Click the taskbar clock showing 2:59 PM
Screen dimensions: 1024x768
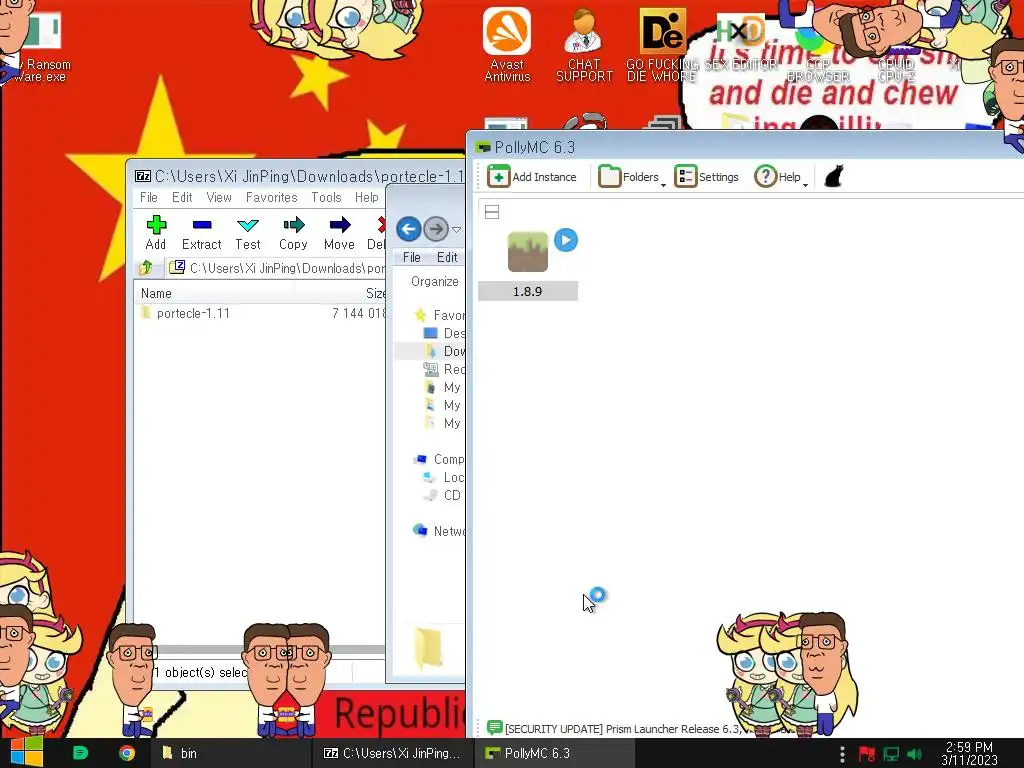(969, 754)
